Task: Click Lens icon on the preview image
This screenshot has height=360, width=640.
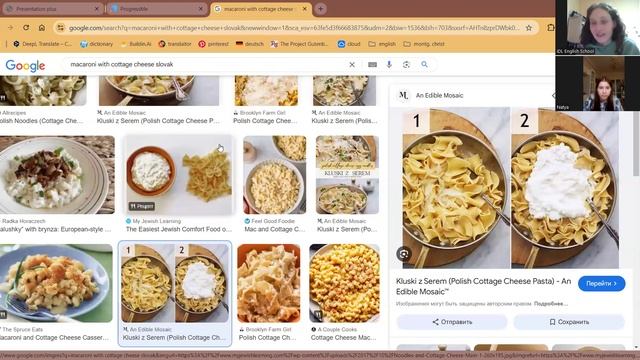Action: [403, 254]
